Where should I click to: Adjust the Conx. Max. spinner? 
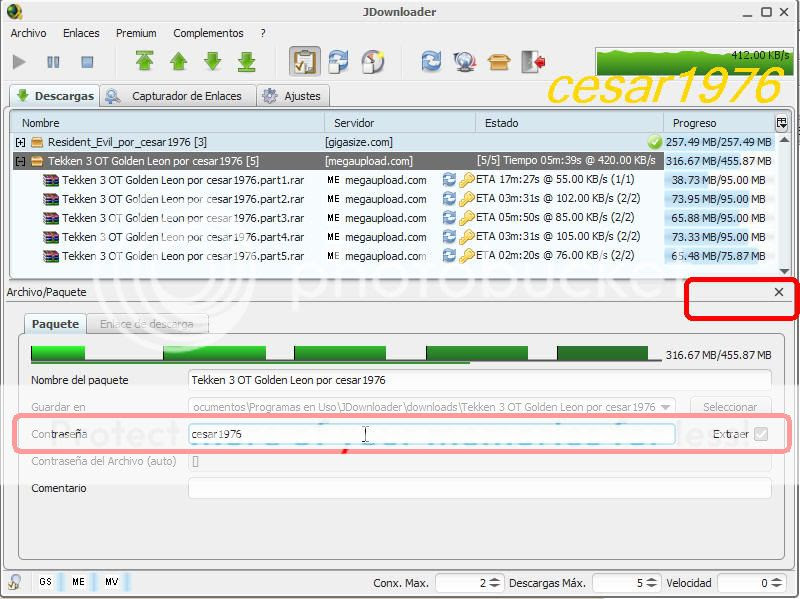click(x=494, y=583)
